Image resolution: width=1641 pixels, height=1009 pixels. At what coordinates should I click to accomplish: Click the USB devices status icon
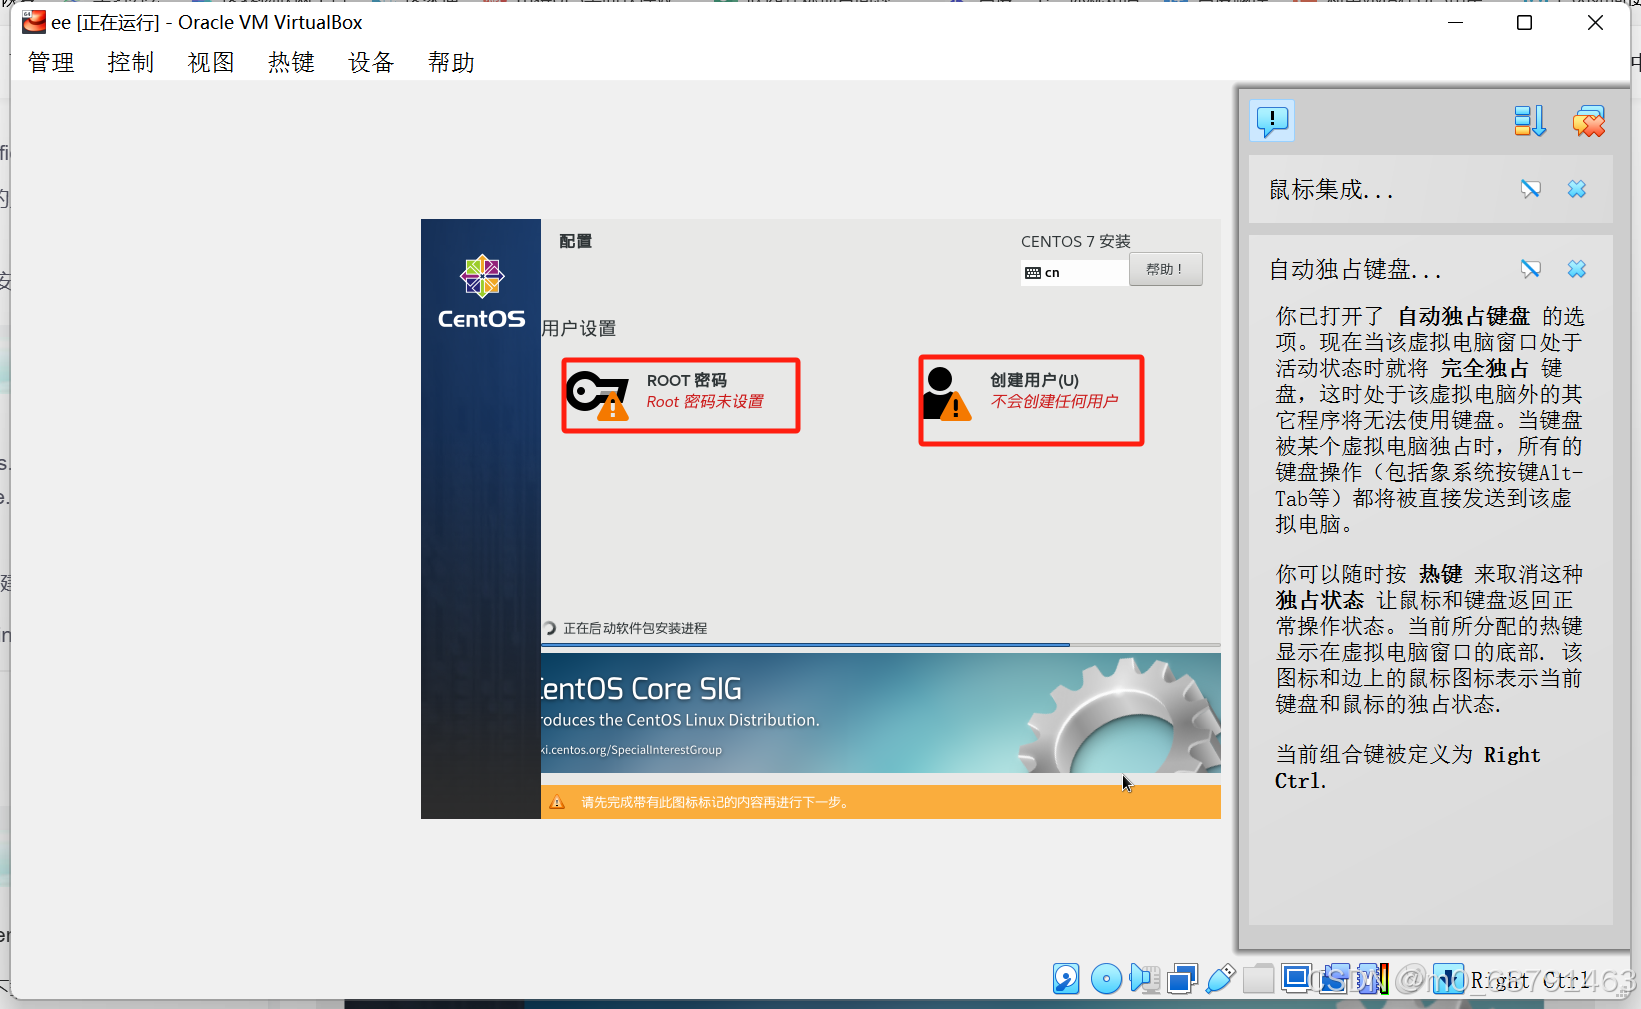[x=1221, y=978]
